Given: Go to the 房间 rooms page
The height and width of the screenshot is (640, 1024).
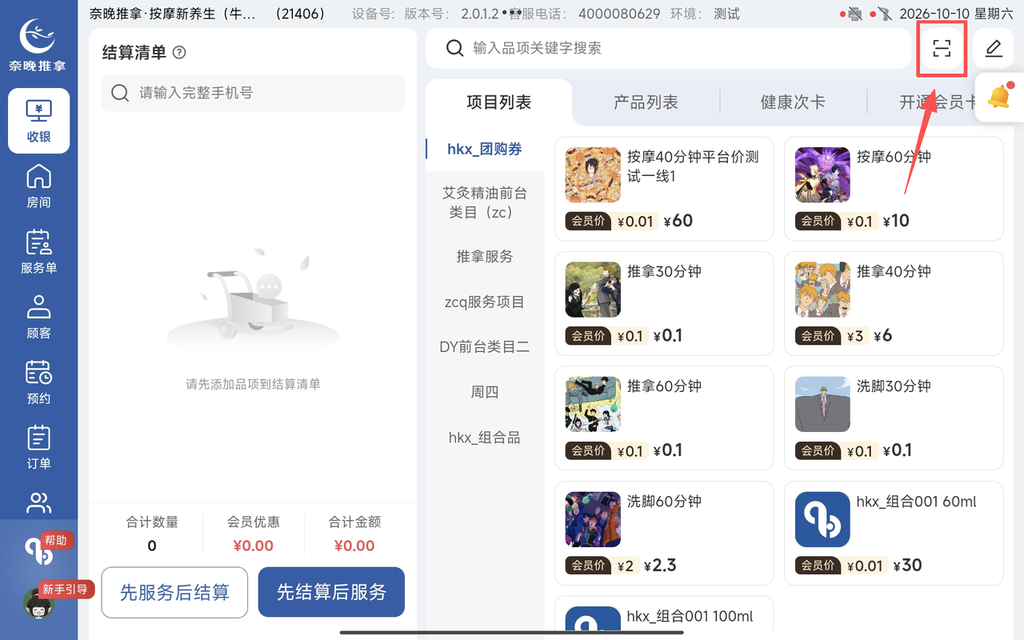Looking at the screenshot, I should [39, 186].
